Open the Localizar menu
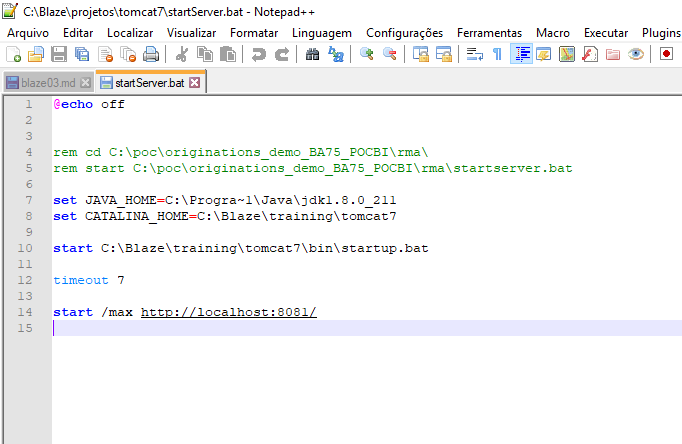The width and height of the screenshot is (682, 444). point(130,33)
